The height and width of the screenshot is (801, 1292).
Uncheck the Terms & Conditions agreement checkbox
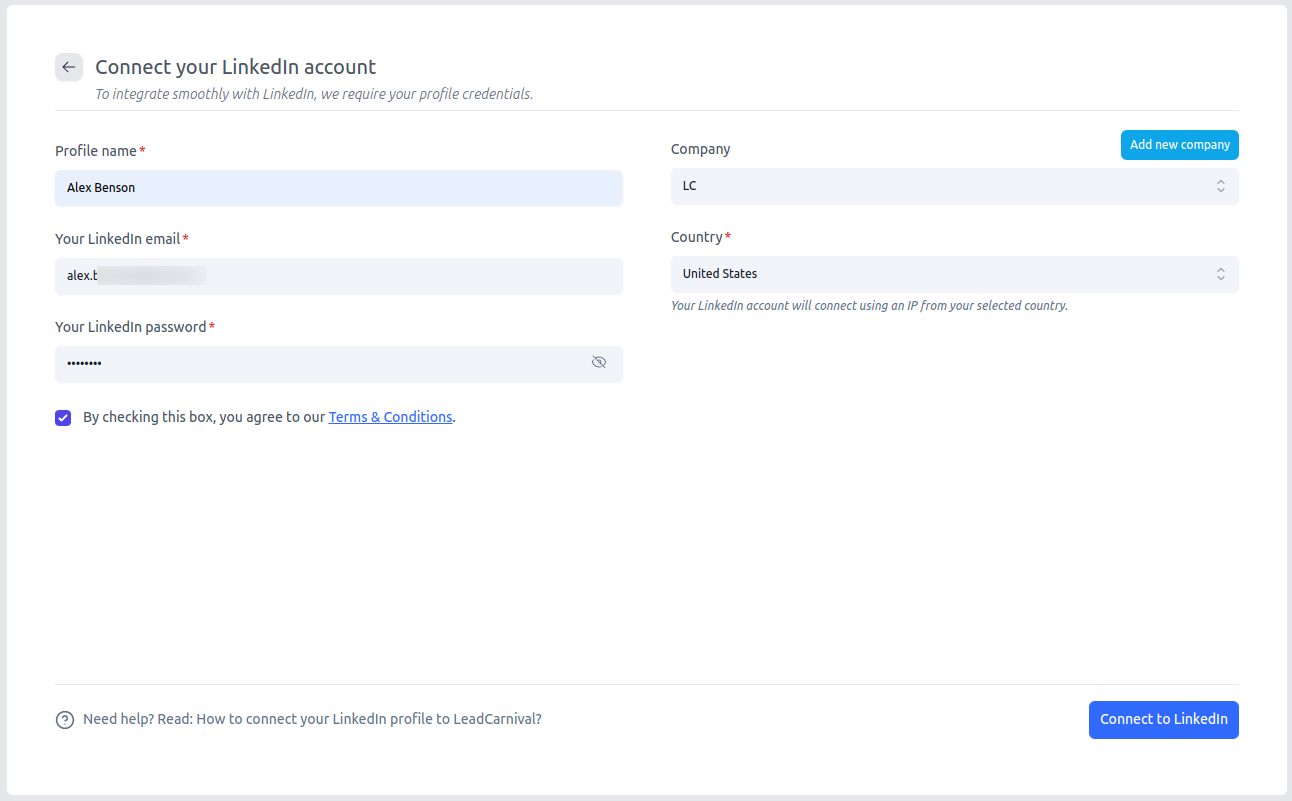pos(63,417)
